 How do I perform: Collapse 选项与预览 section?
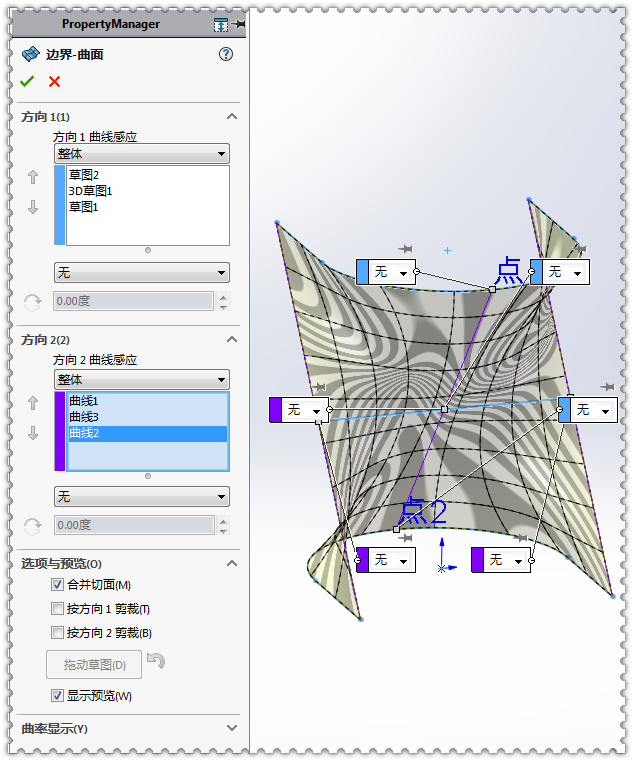click(231, 564)
